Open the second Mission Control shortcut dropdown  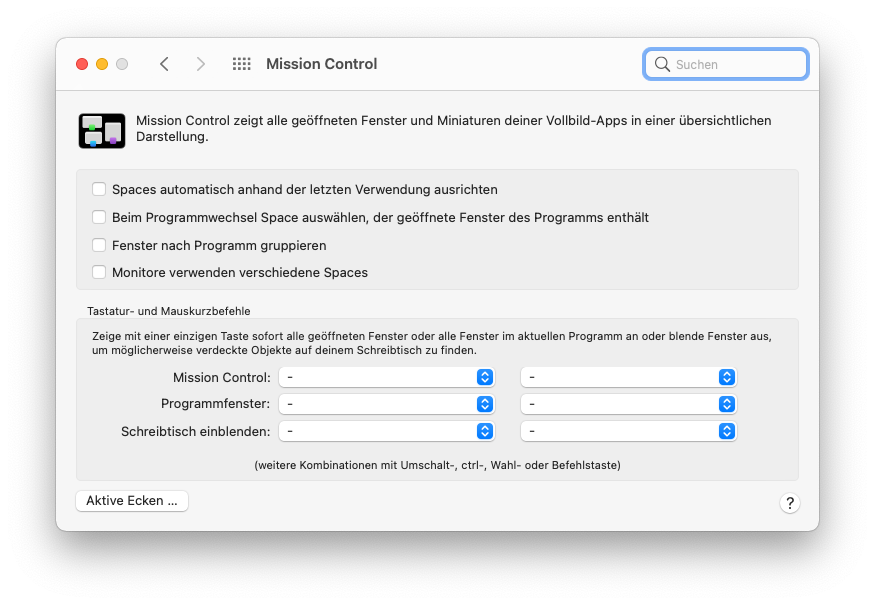click(x=628, y=377)
